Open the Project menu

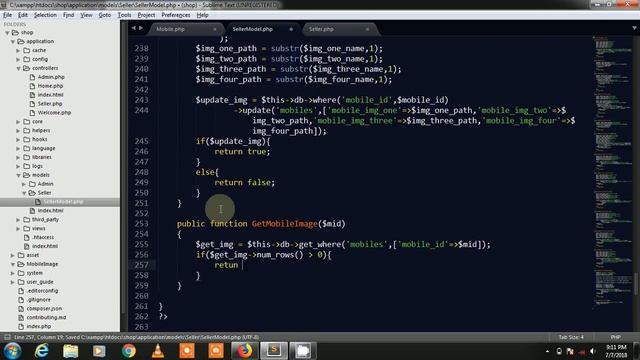(146, 15)
